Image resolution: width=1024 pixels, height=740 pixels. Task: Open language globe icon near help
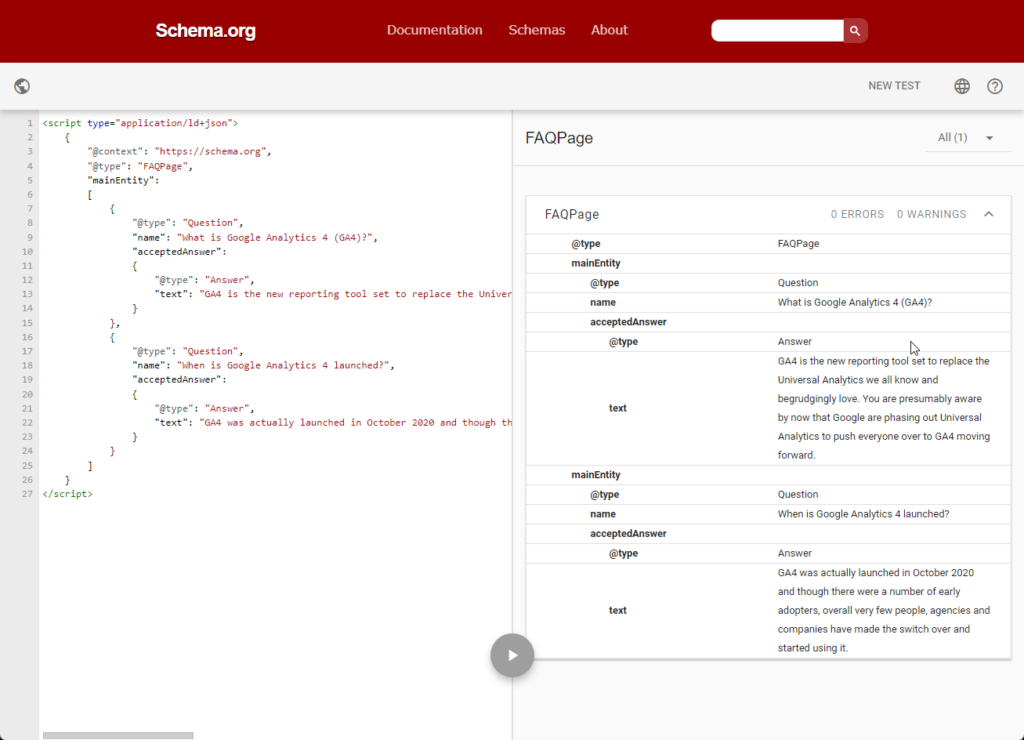(962, 86)
